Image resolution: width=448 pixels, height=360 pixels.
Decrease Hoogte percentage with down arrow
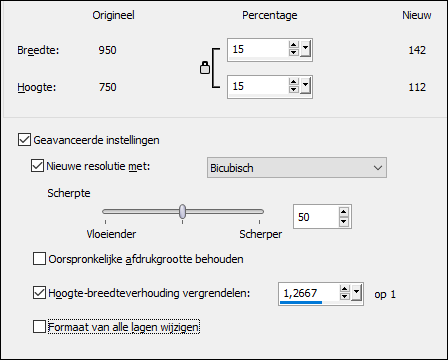(293, 90)
